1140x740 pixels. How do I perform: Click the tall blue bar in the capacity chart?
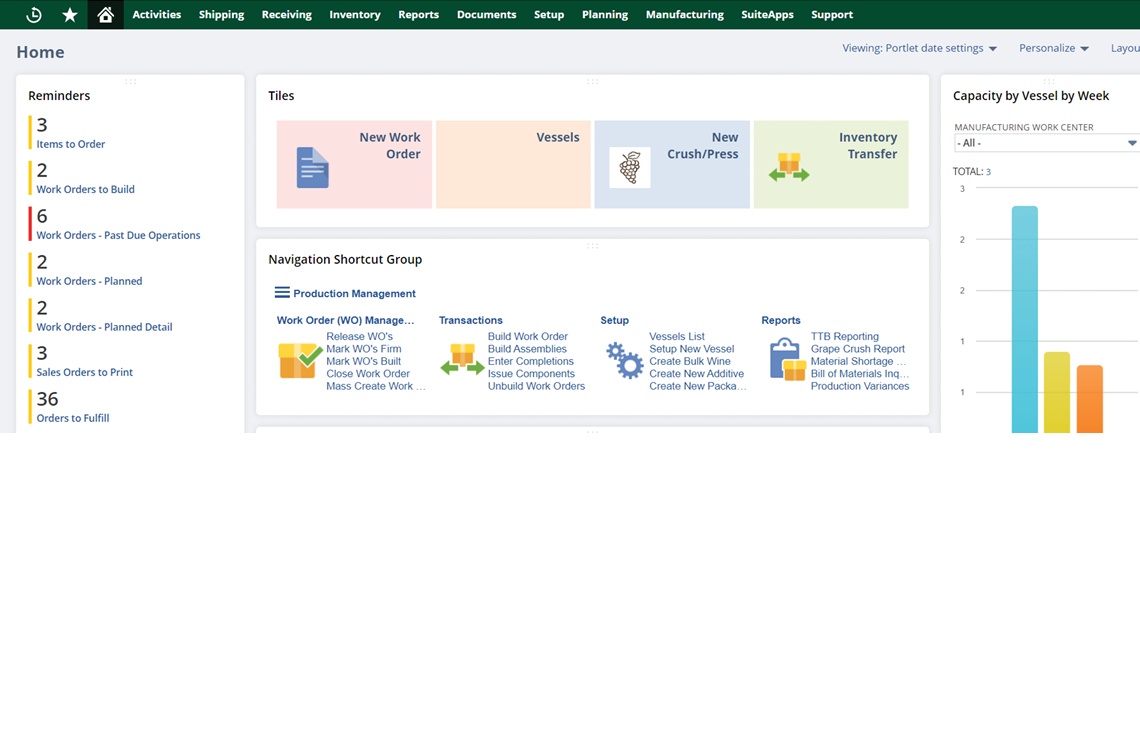[x=1024, y=320]
